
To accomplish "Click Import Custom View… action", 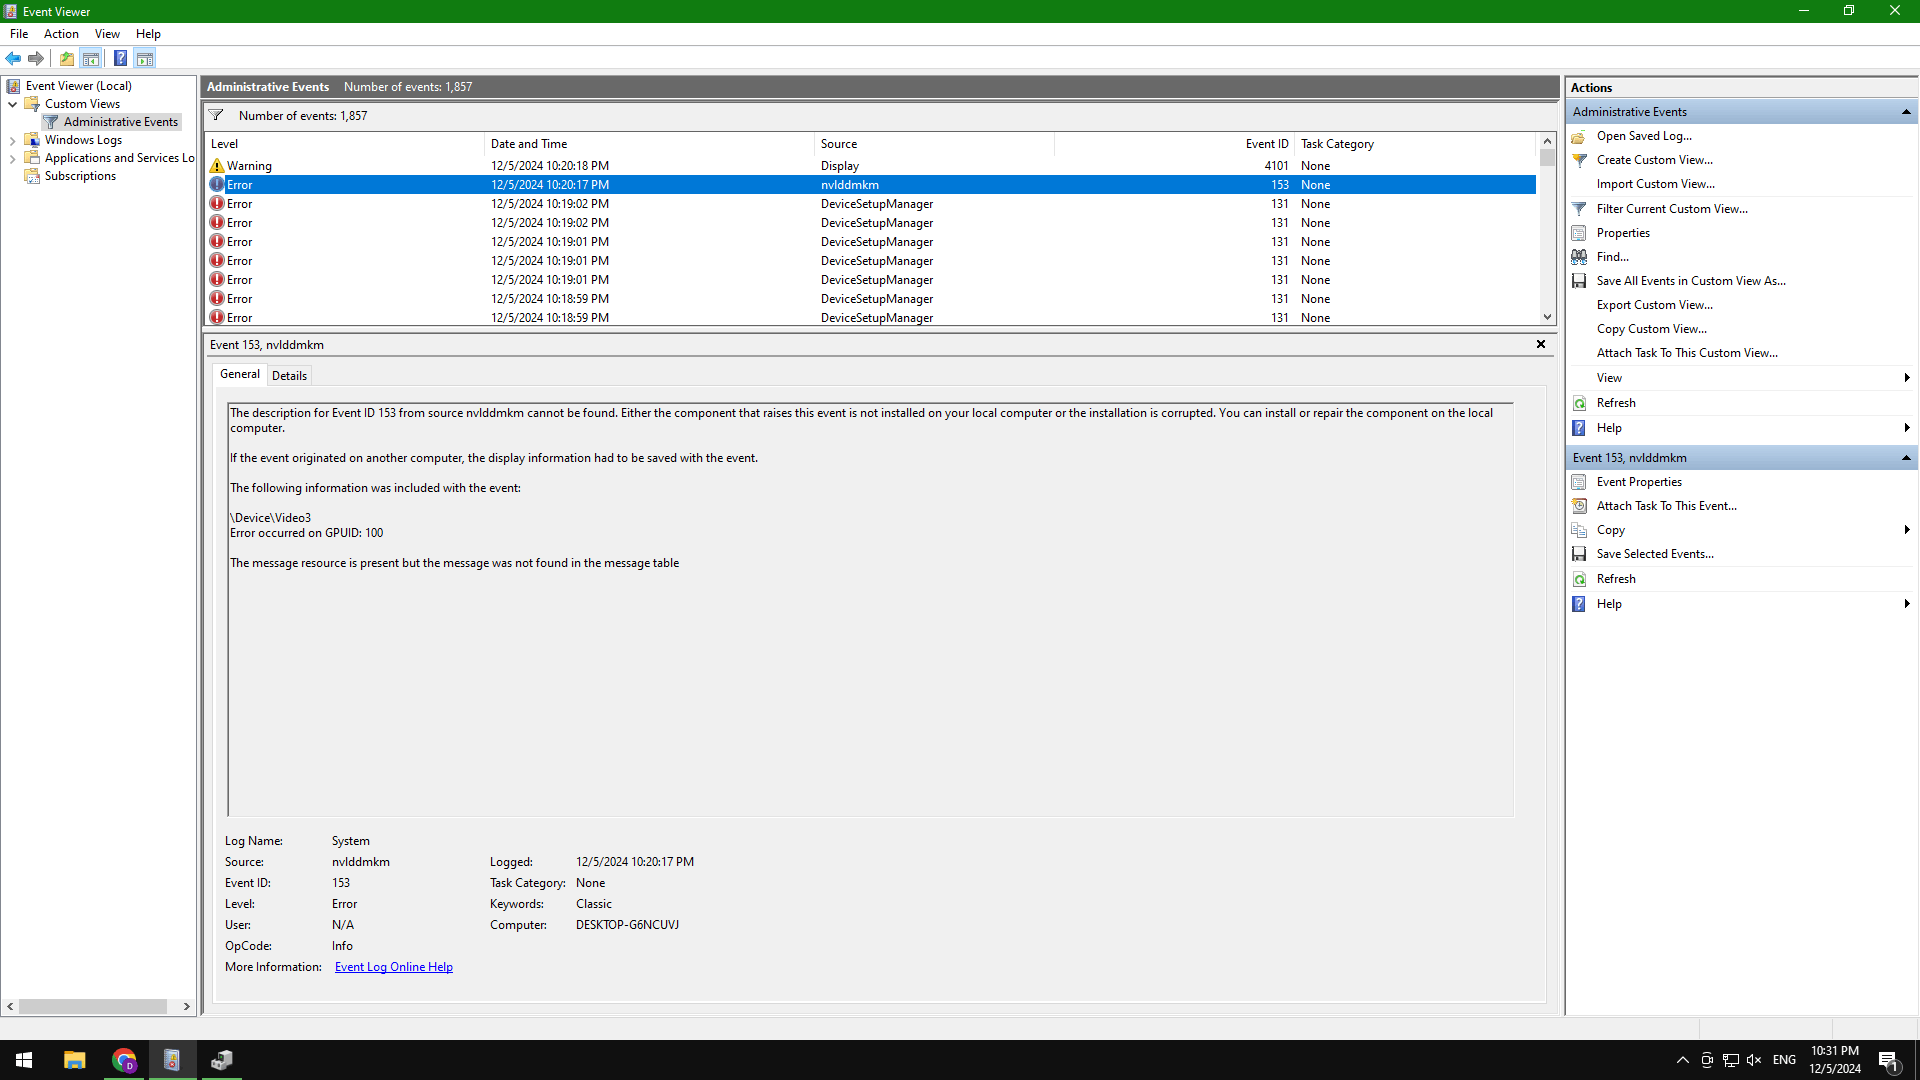I will point(1655,184).
